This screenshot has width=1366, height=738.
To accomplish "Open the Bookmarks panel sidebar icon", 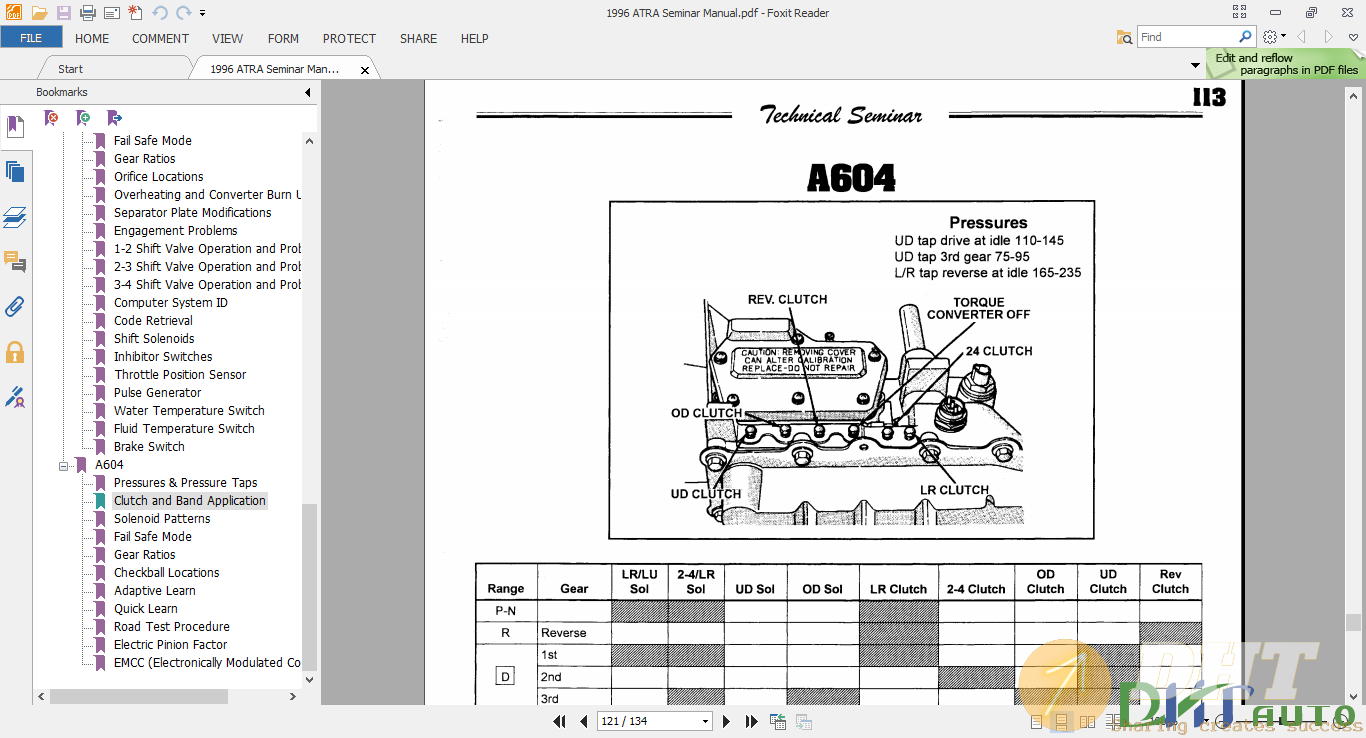I will pyautogui.click(x=15, y=127).
